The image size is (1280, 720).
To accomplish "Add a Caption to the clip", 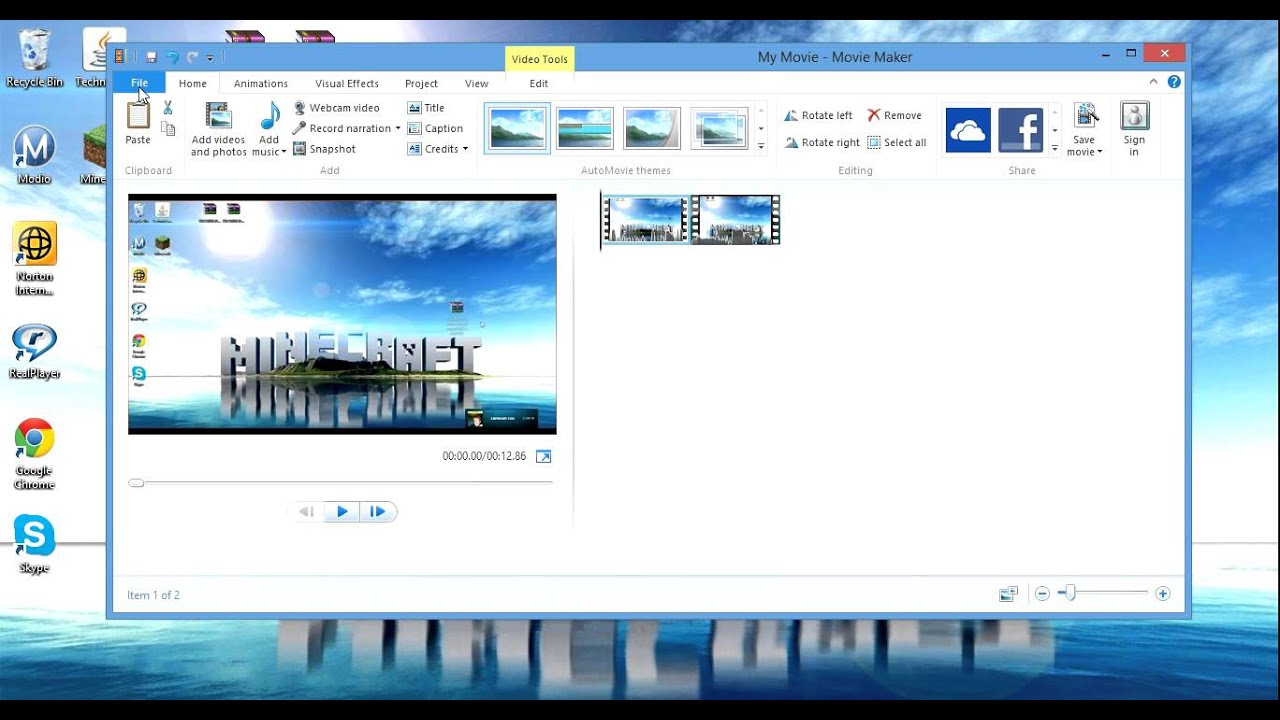I will (435, 128).
